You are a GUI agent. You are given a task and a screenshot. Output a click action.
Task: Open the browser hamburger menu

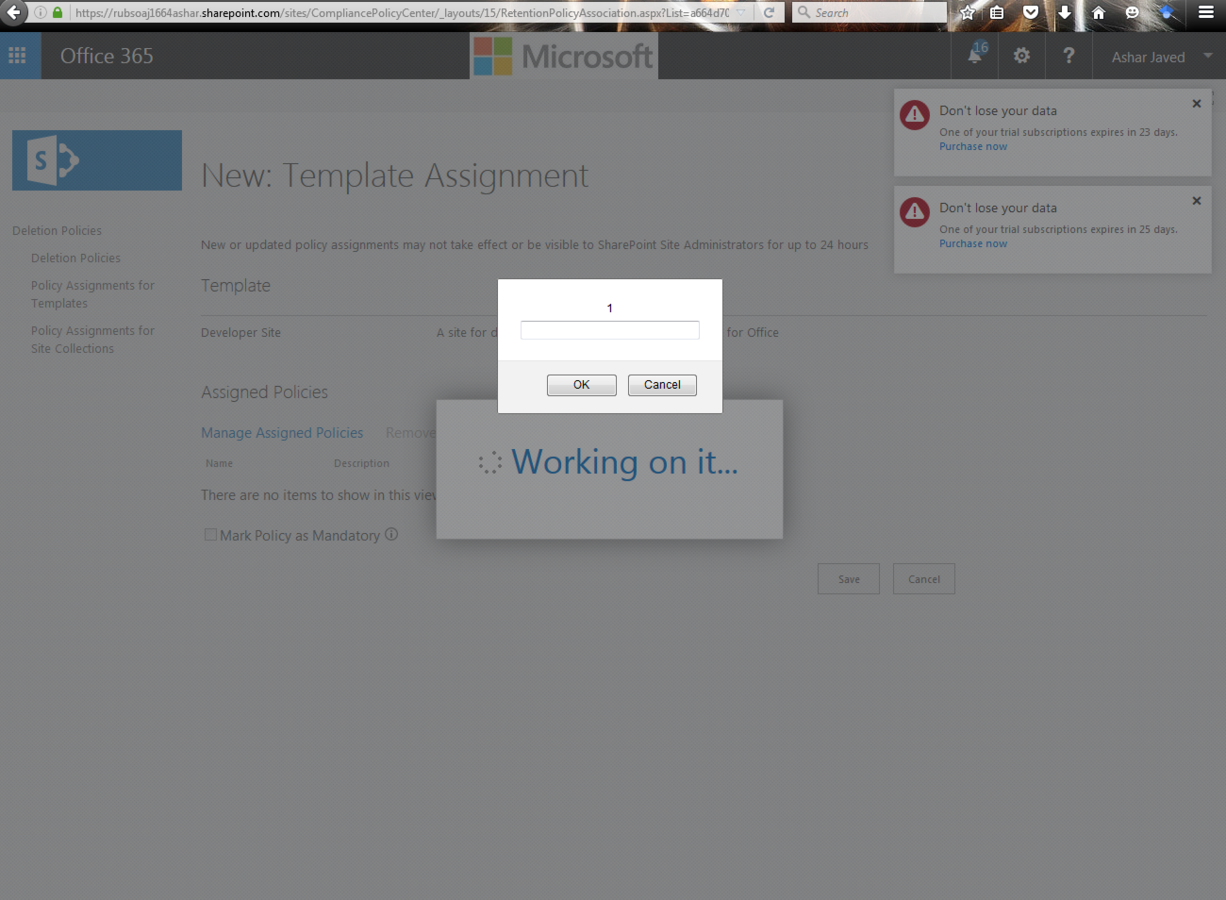pyautogui.click(x=1206, y=13)
